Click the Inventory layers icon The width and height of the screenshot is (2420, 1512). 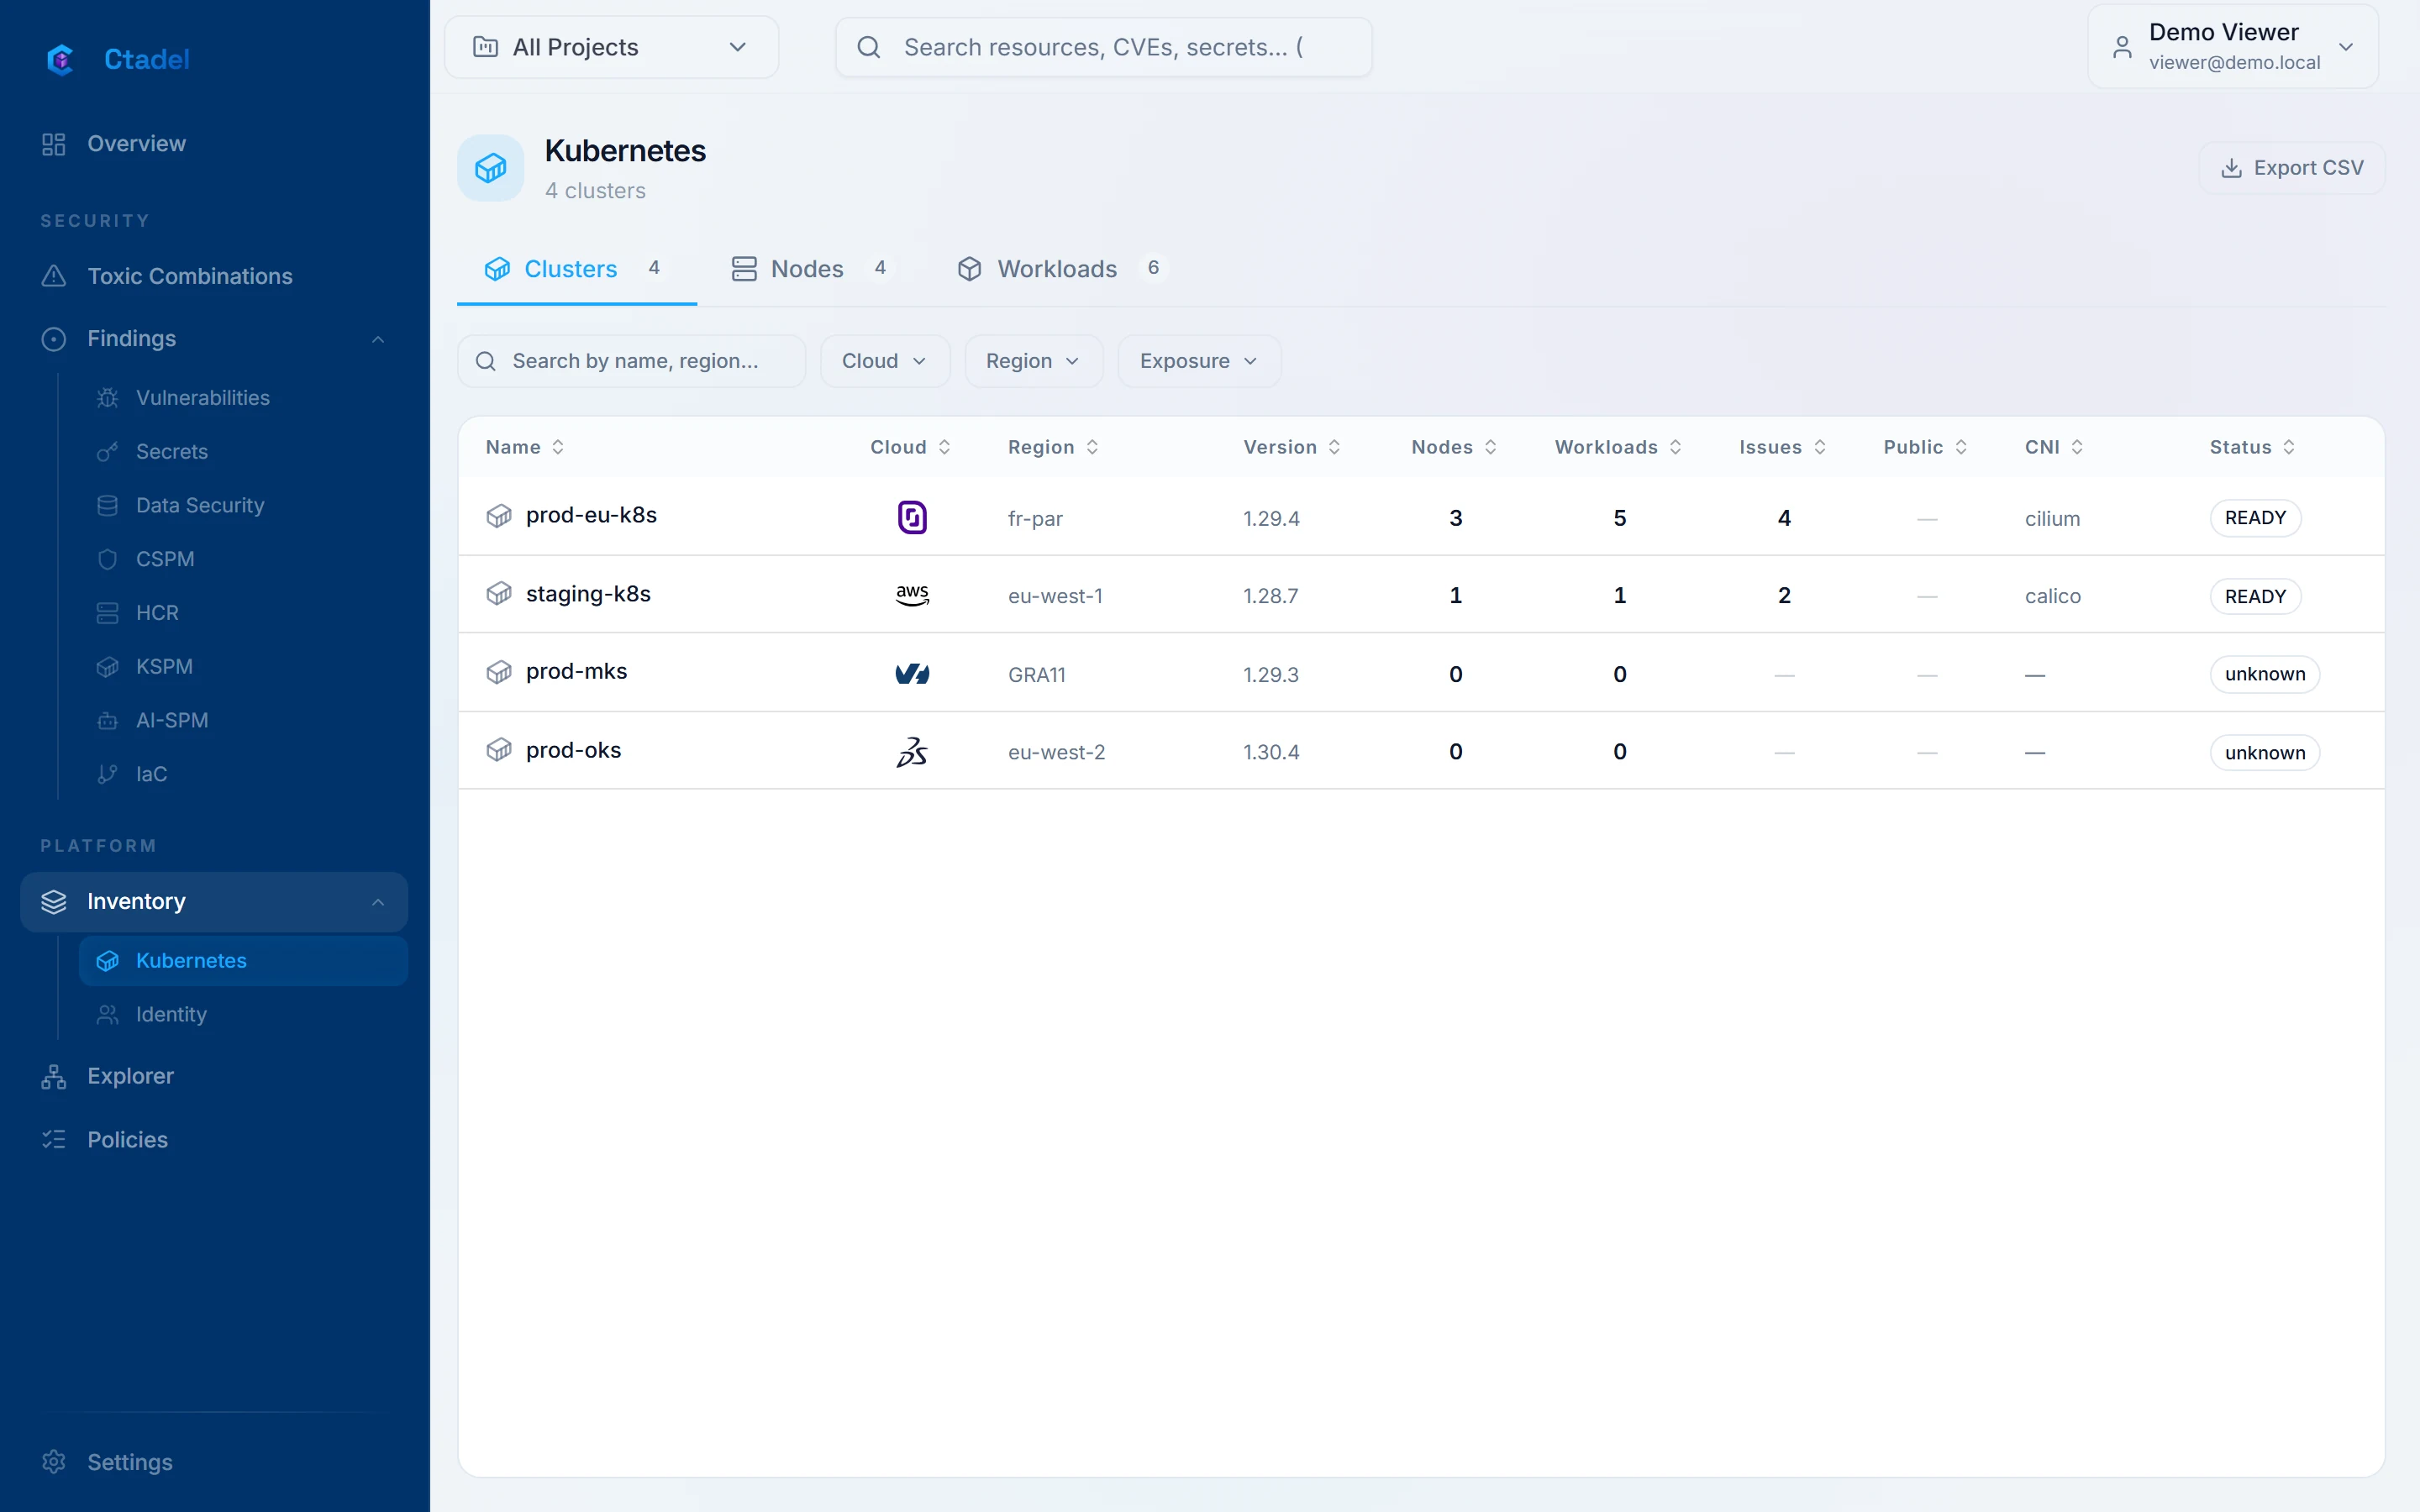[54, 902]
